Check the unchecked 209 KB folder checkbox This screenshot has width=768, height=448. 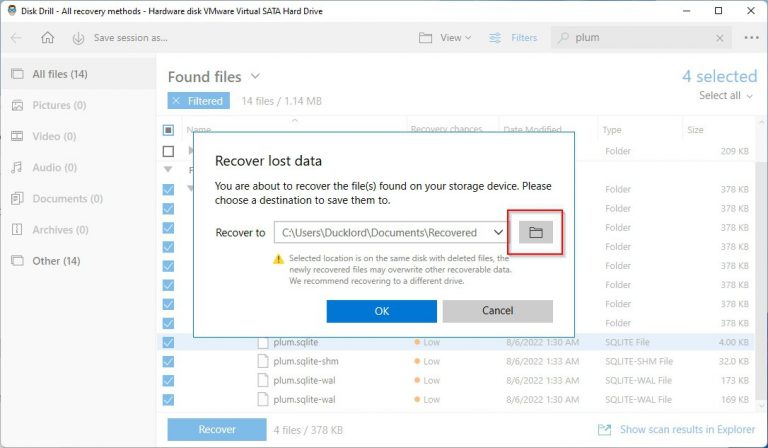pyautogui.click(x=168, y=151)
